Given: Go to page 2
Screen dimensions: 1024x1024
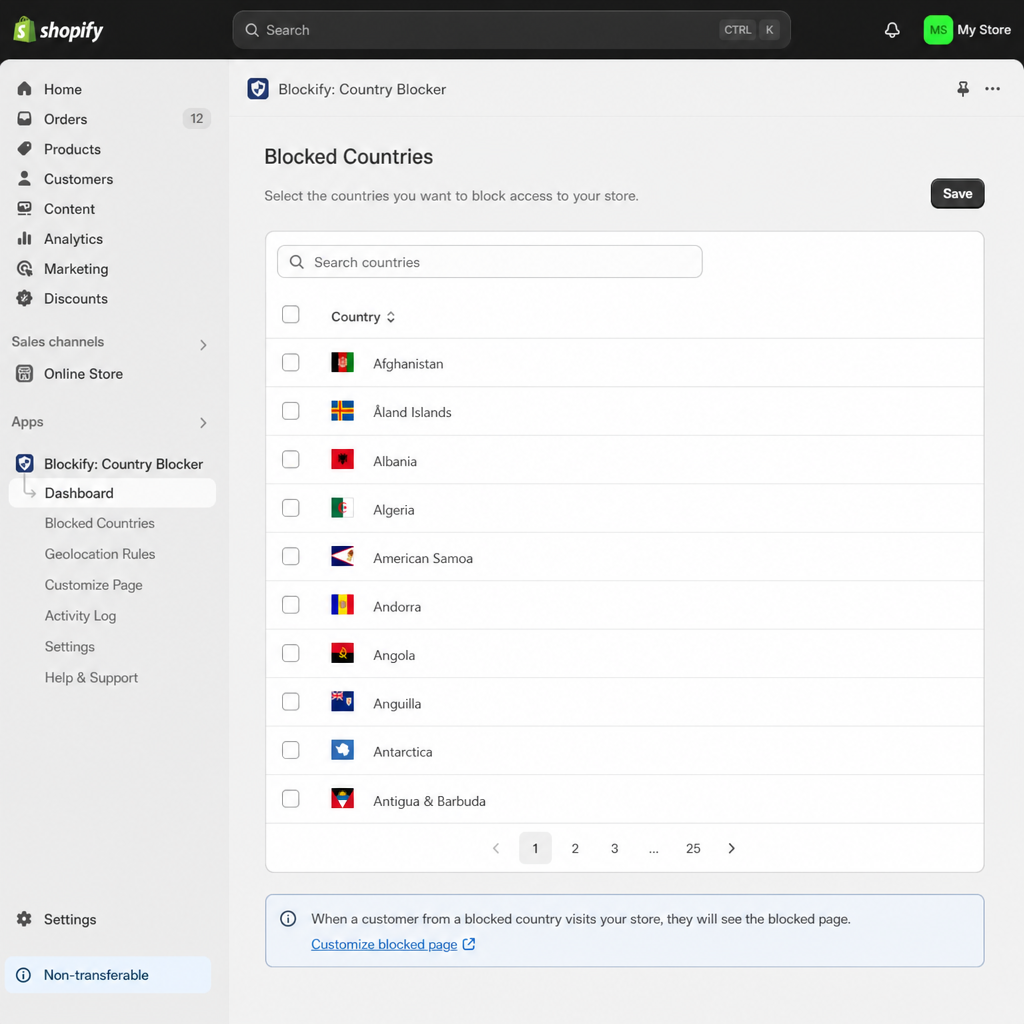Looking at the screenshot, I should pos(575,848).
